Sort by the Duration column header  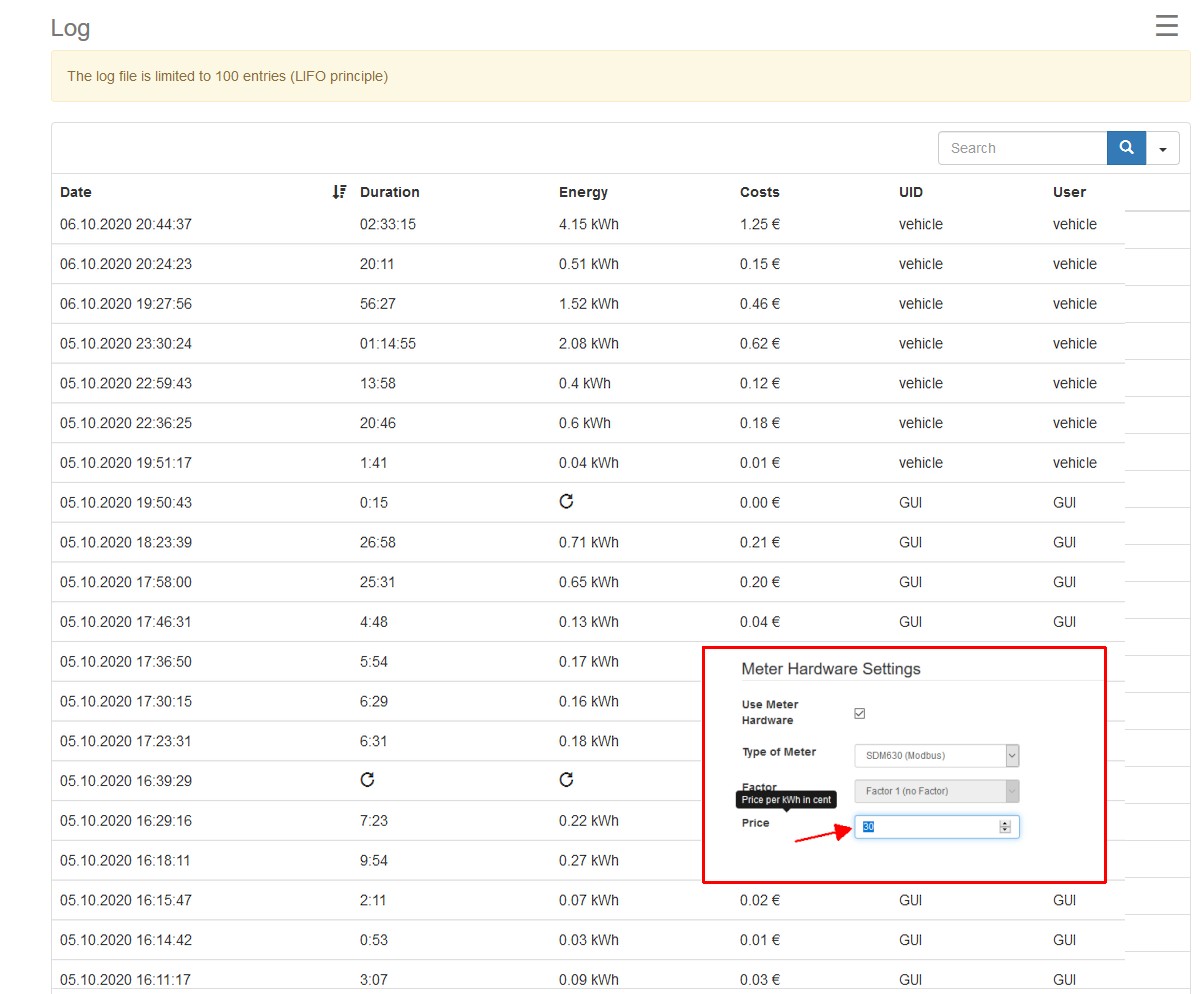(389, 192)
